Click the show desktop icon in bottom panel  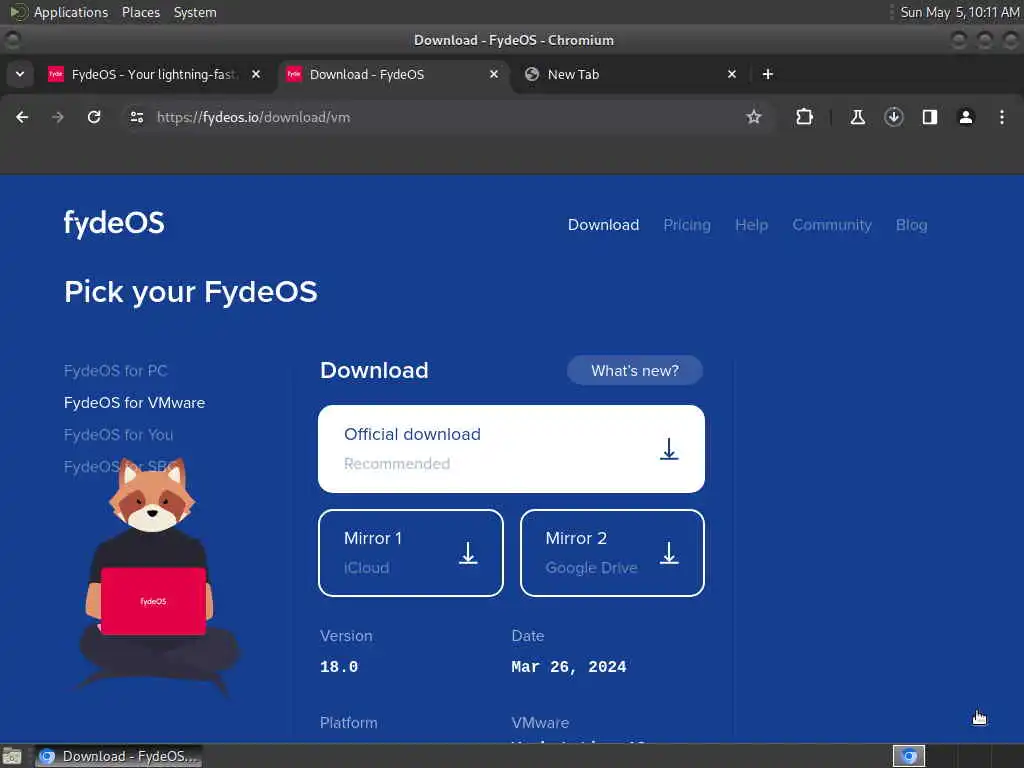point(12,756)
